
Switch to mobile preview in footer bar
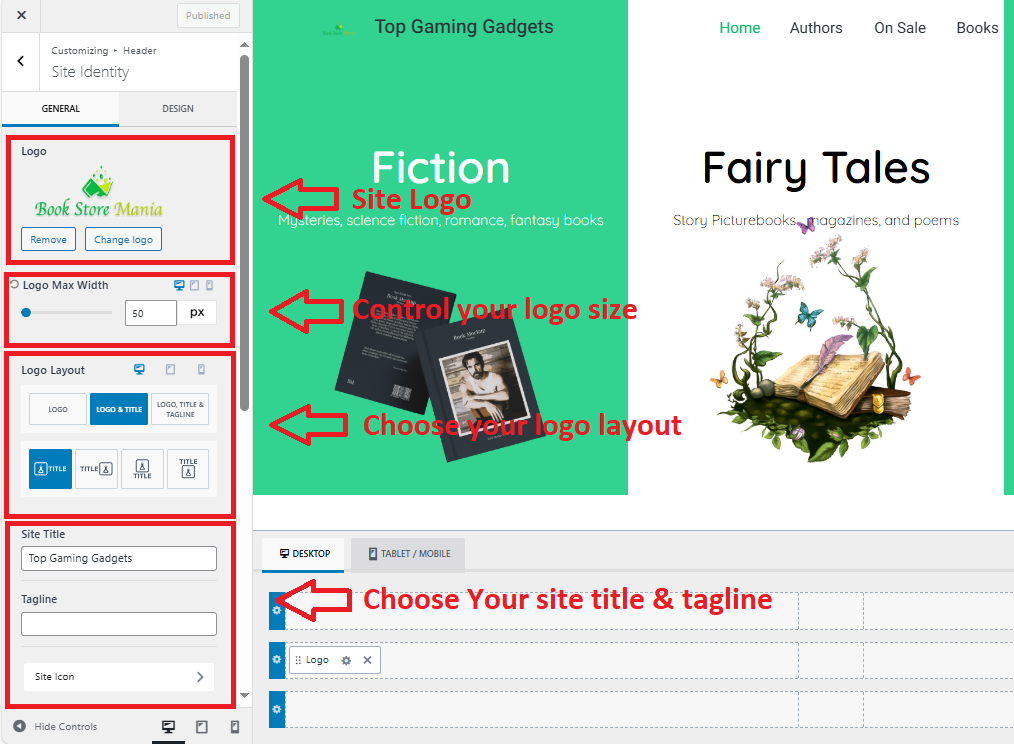click(235, 727)
